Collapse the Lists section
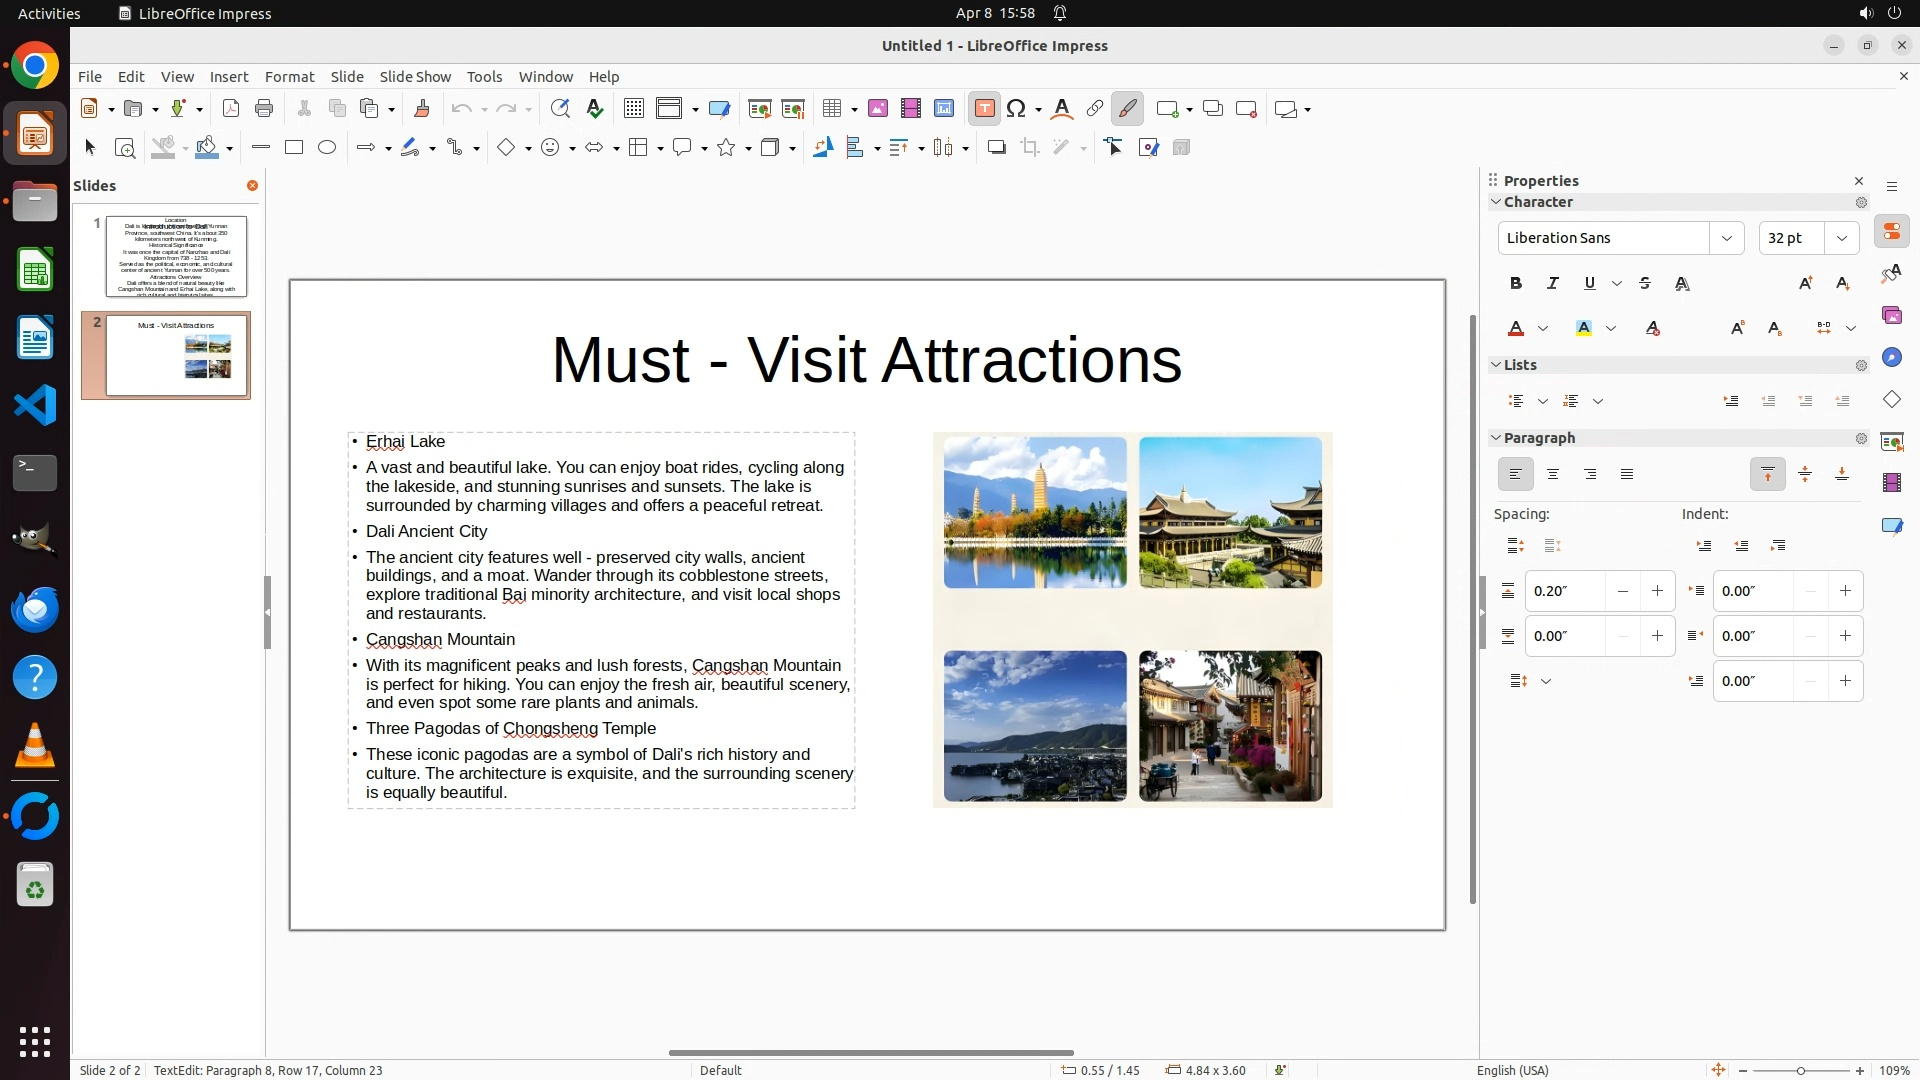Image resolution: width=1920 pixels, height=1080 pixels. click(1496, 365)
